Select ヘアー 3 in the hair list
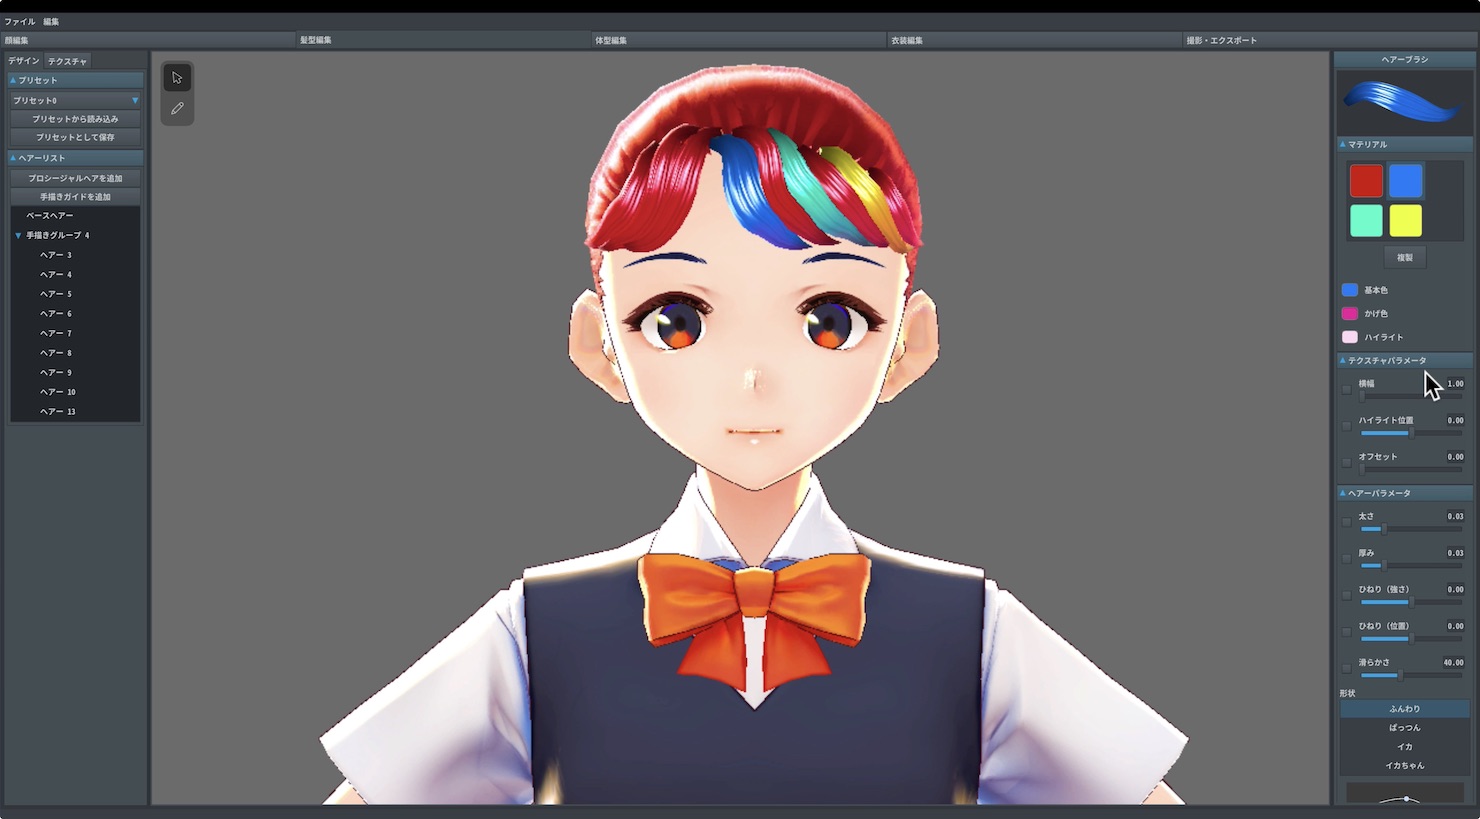 point(76,255)
